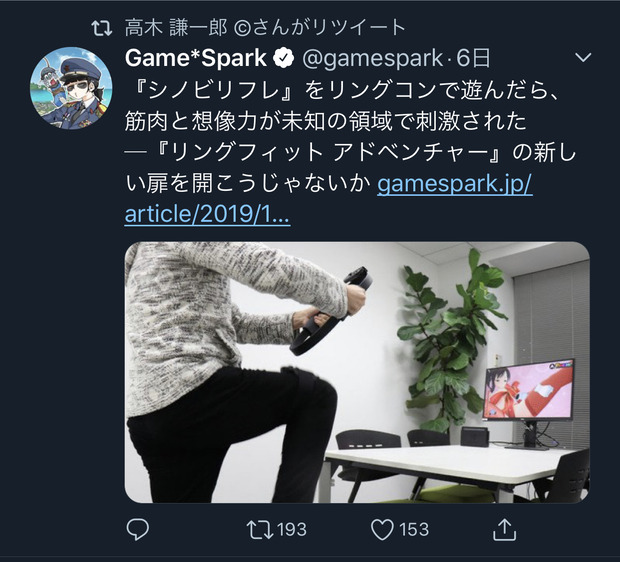Open the Game*Spark display name
This screenshot has width=620, height=562.
coord(196,59)
